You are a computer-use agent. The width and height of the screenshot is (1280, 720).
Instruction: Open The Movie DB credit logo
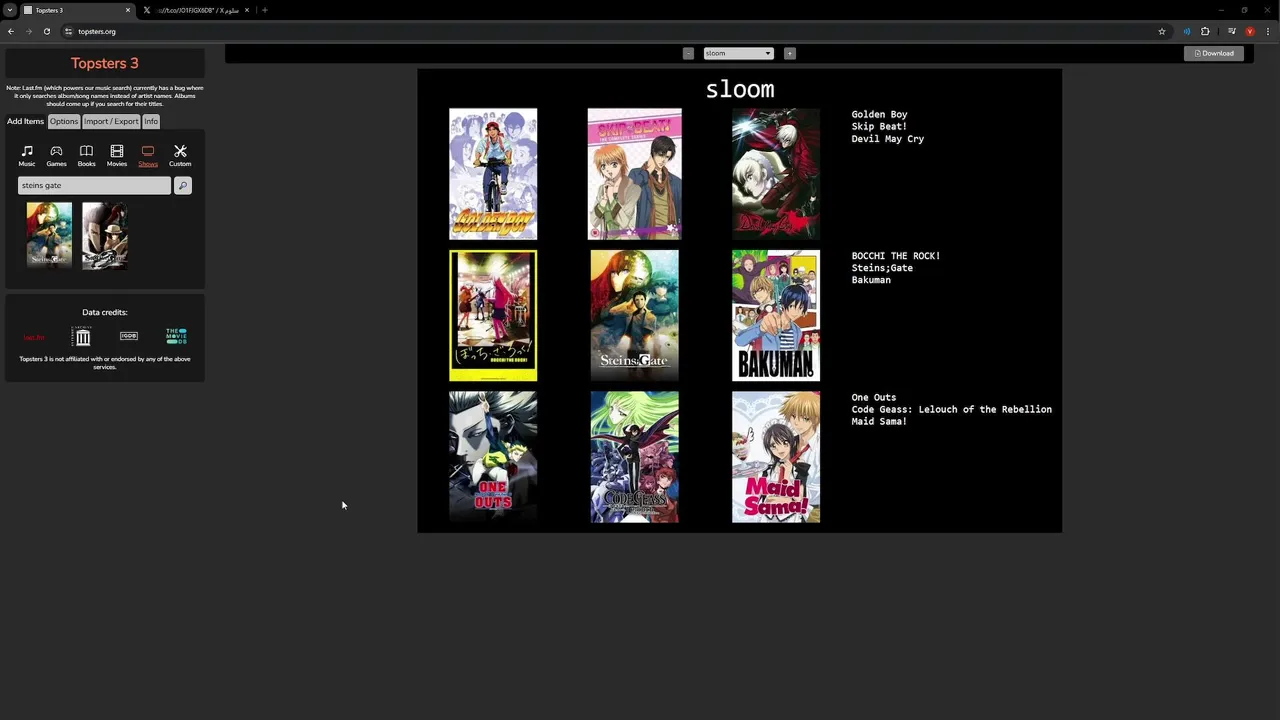point(176,336)
